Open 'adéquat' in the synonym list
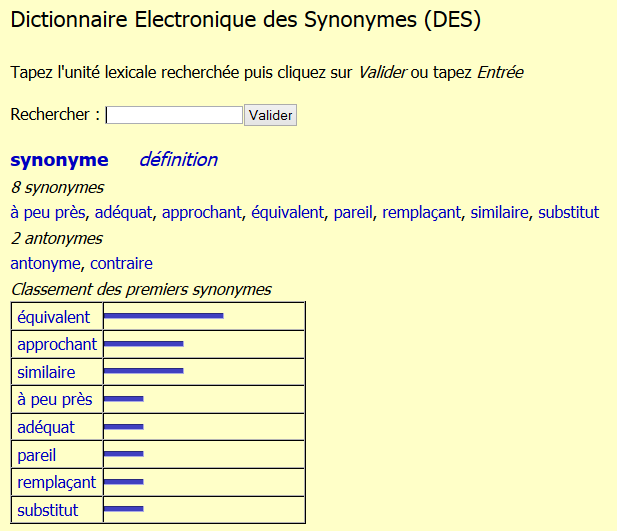 (x=124, y=212)
